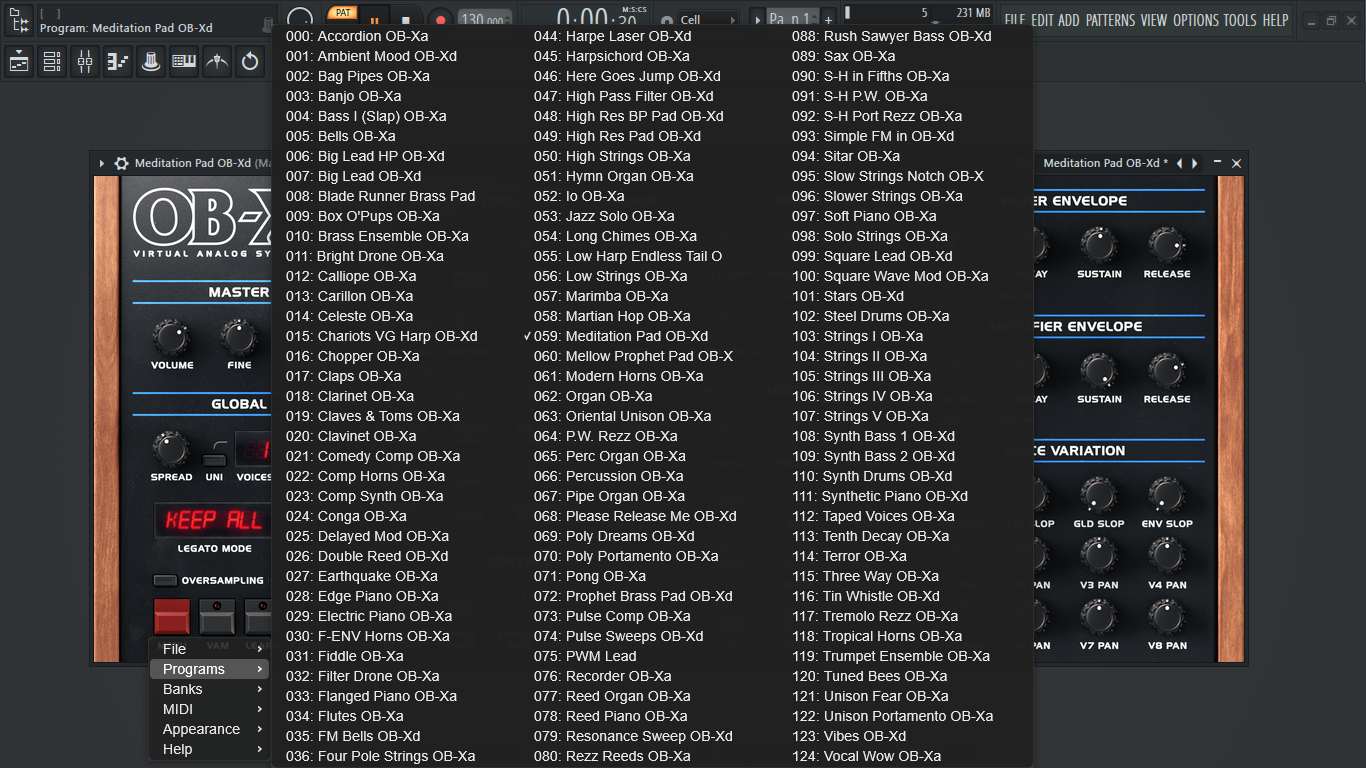Click the record button
Screen dimensions: 1366x768
(x=440, y=19)
